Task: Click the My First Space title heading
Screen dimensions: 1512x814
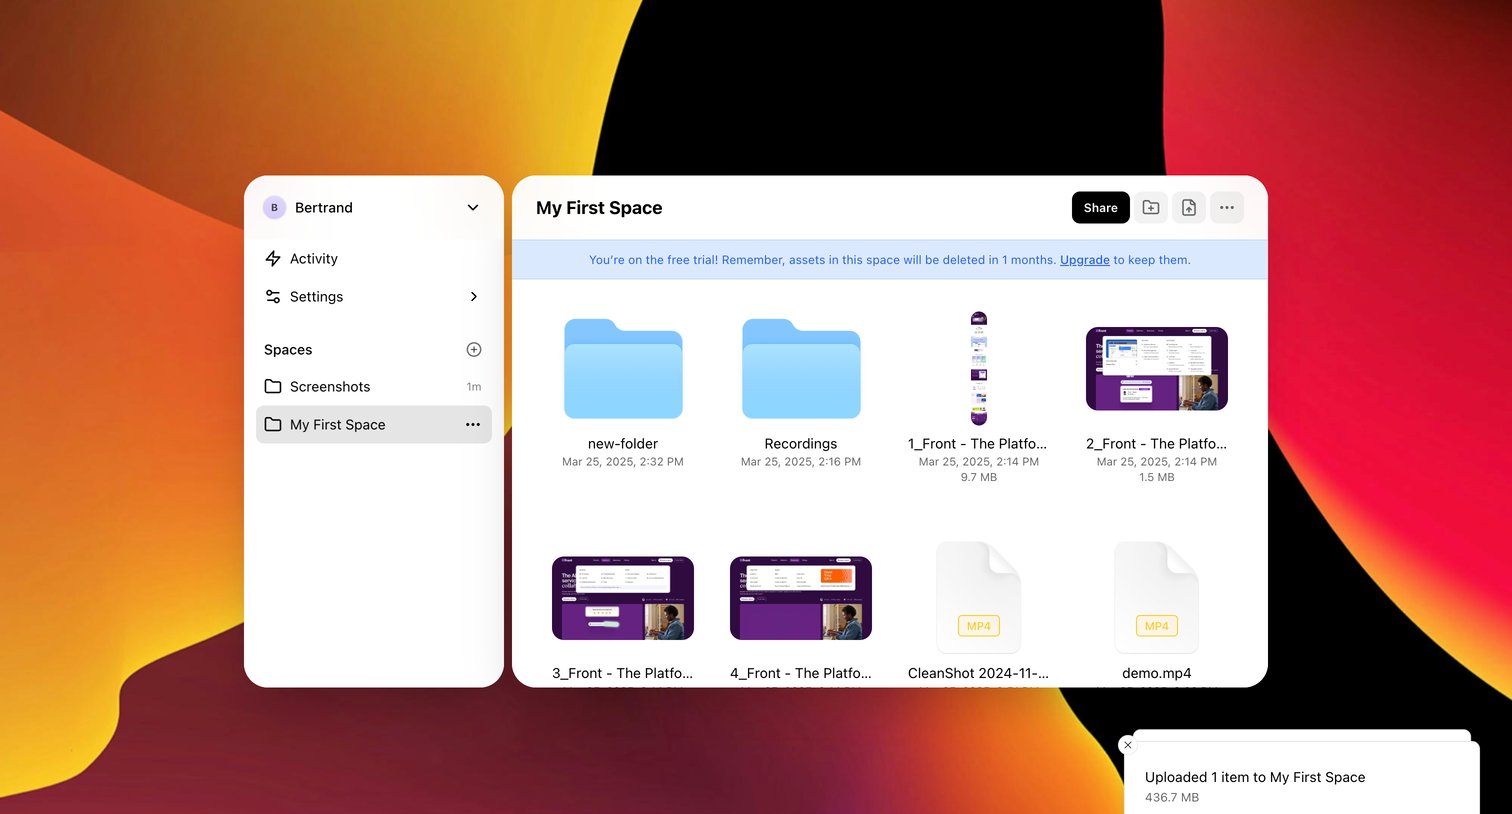Action: 599,208
